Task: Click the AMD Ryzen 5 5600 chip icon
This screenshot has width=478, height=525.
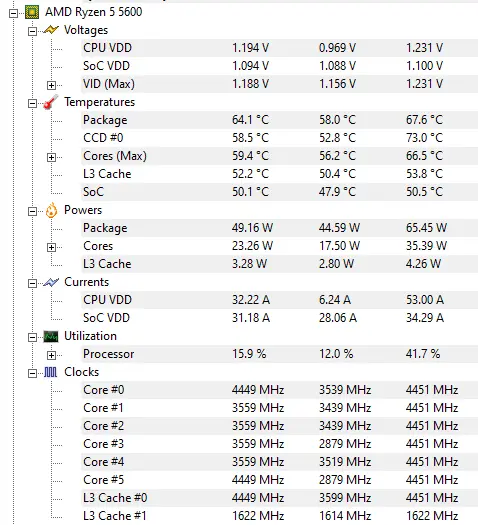Action: pos(32,12)
